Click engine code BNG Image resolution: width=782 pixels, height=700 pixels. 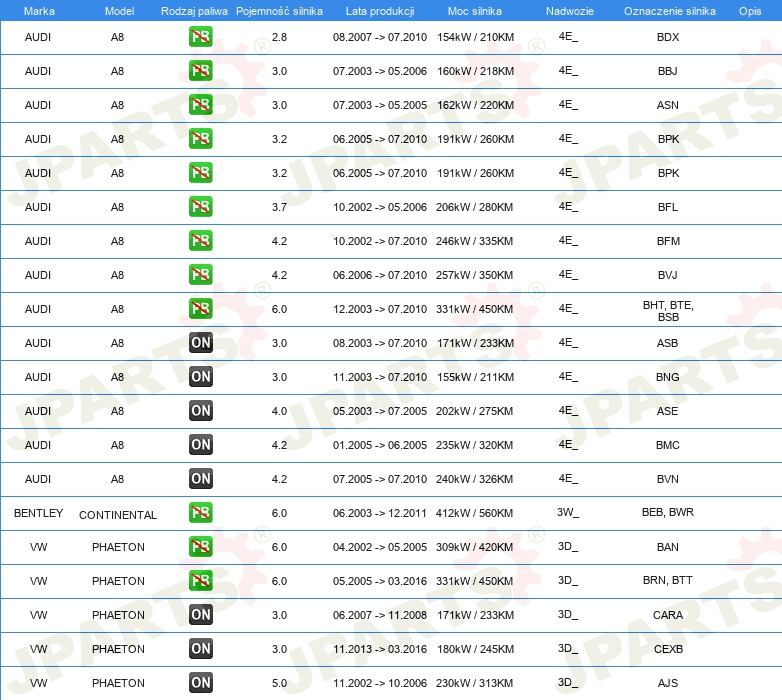click(667, 377)
